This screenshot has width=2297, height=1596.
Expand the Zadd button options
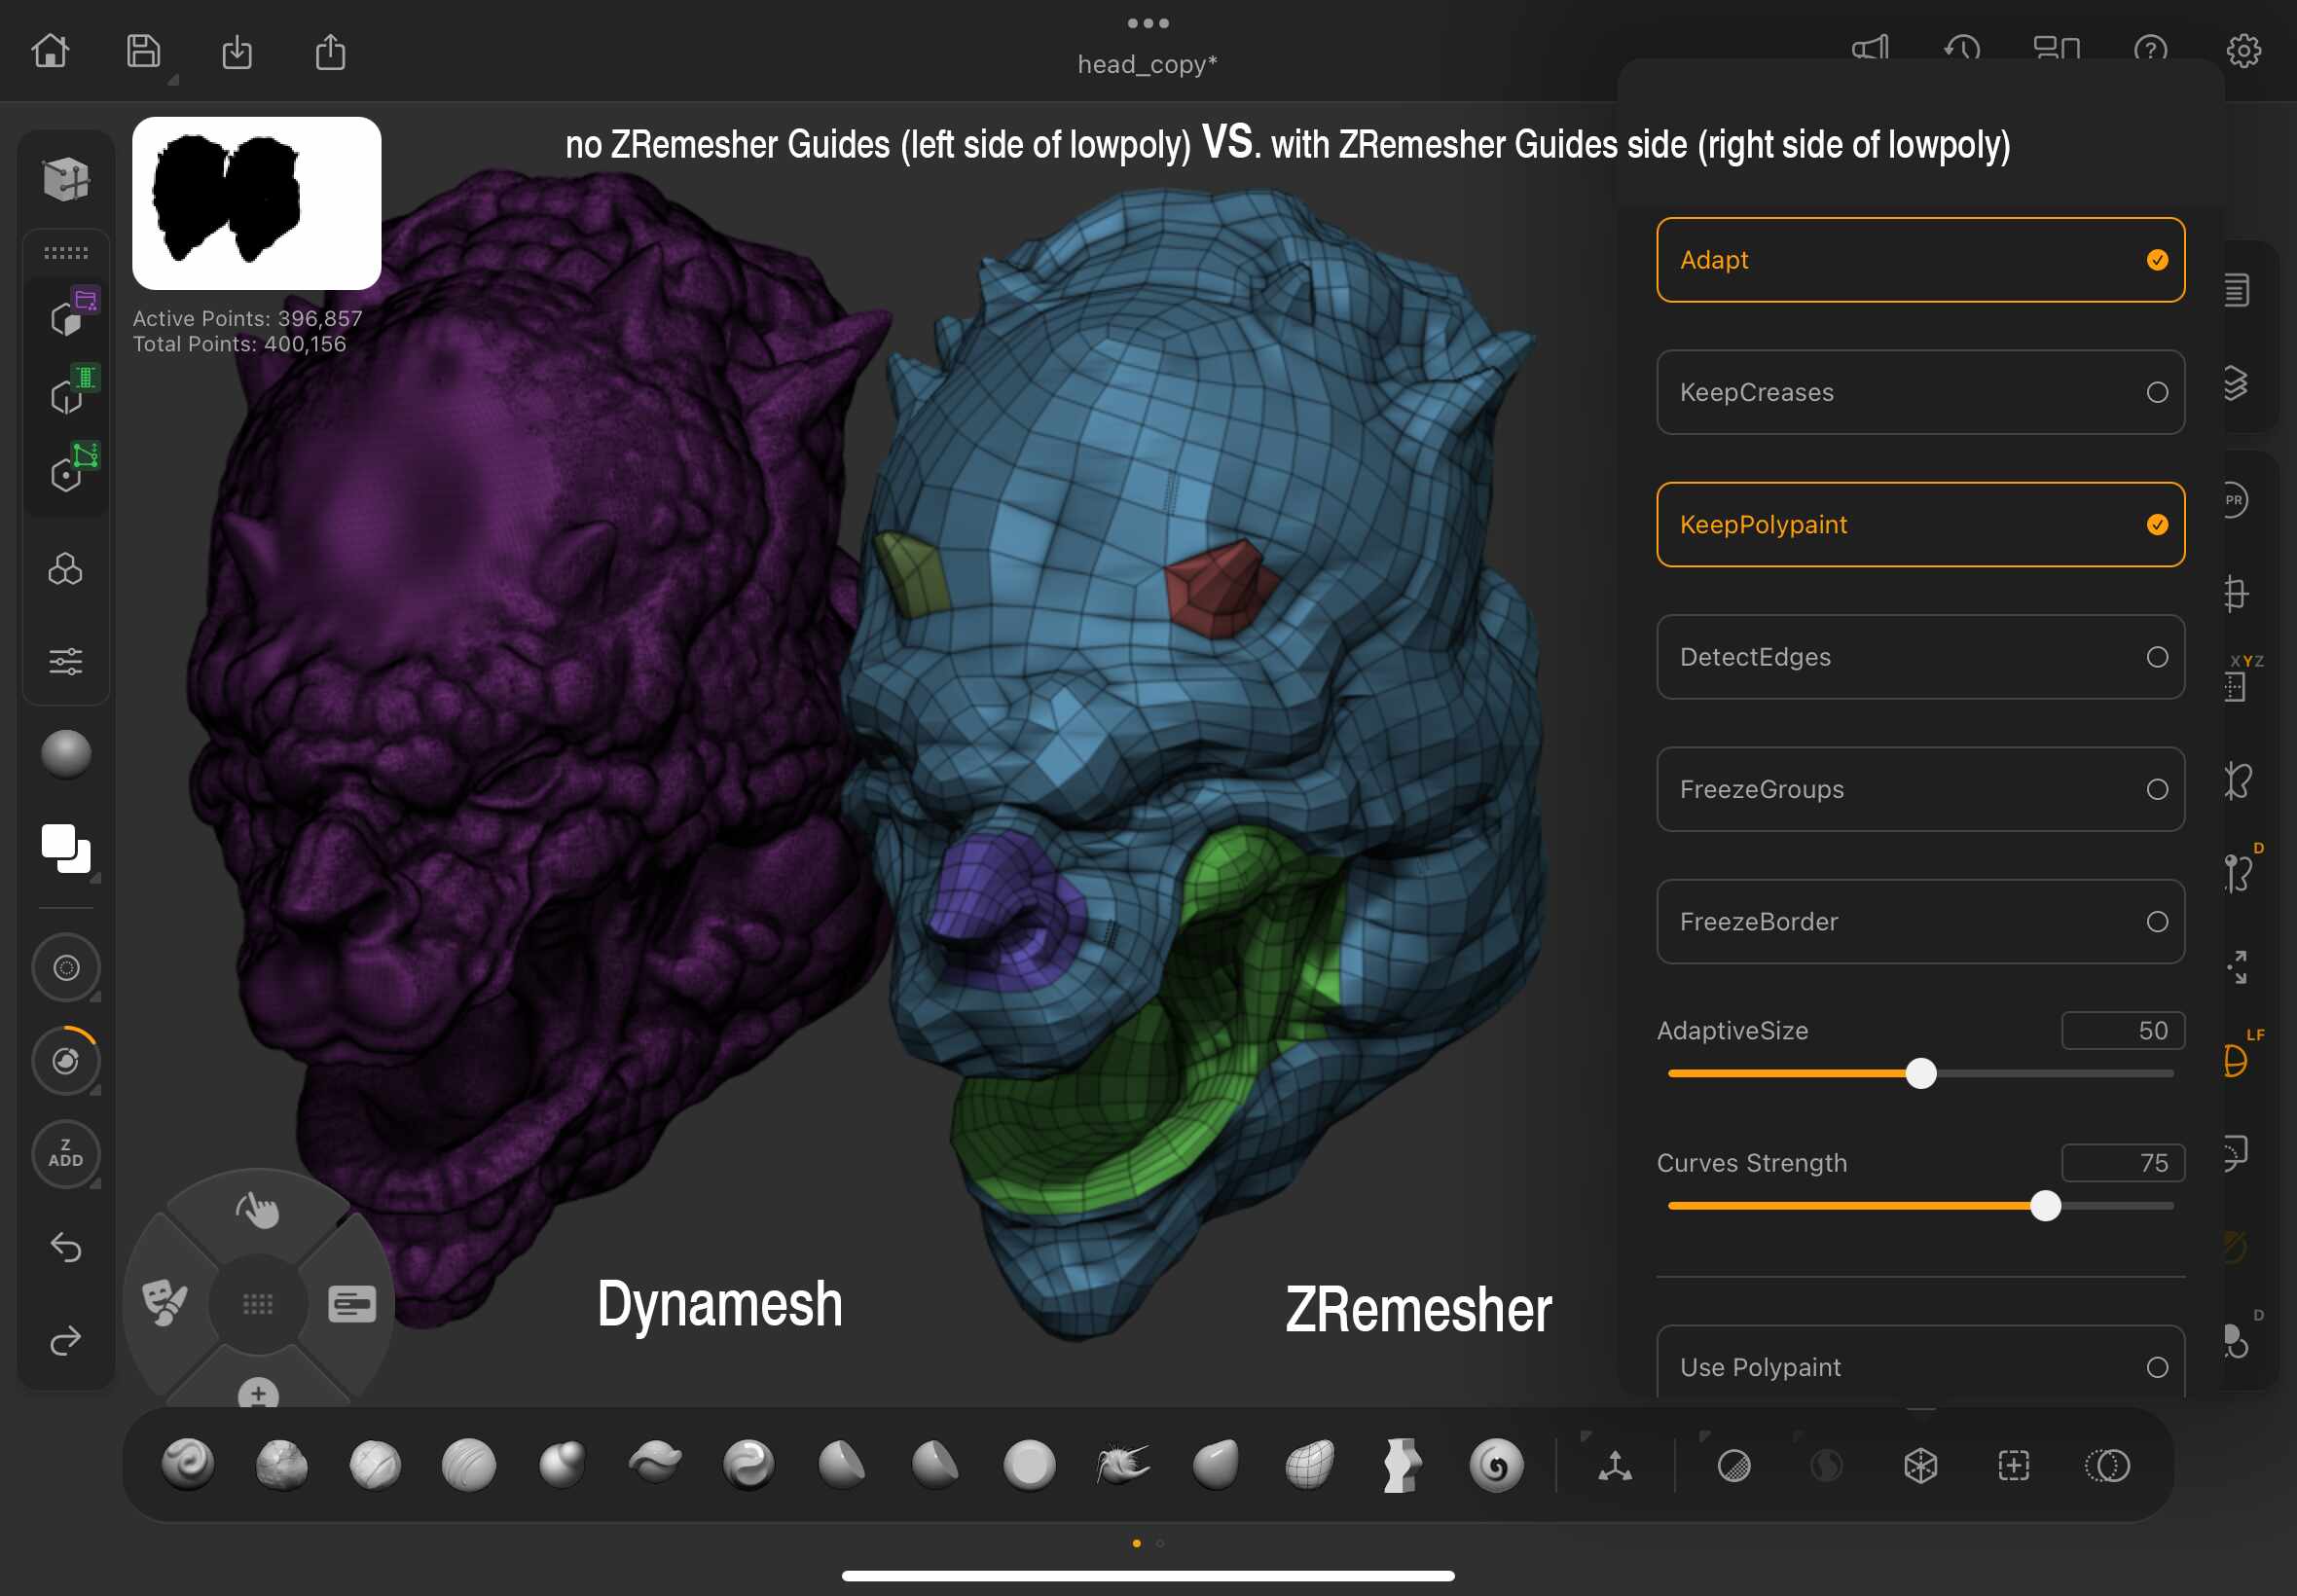(x=96, y=1184)
